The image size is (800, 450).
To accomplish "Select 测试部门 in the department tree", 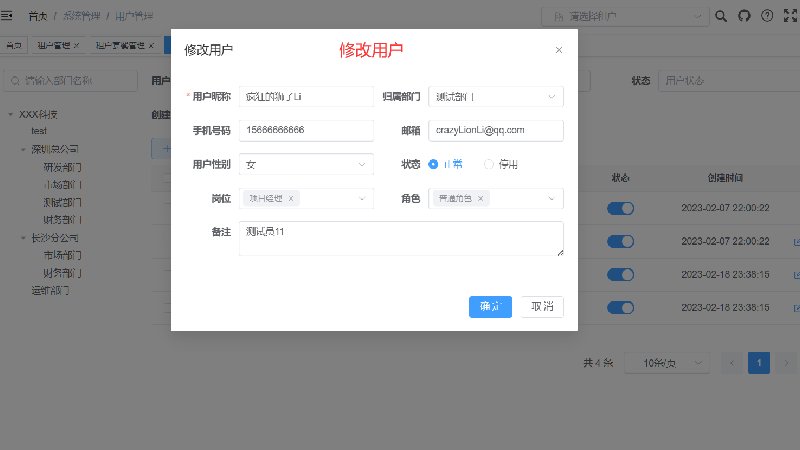I will (62, 203).
